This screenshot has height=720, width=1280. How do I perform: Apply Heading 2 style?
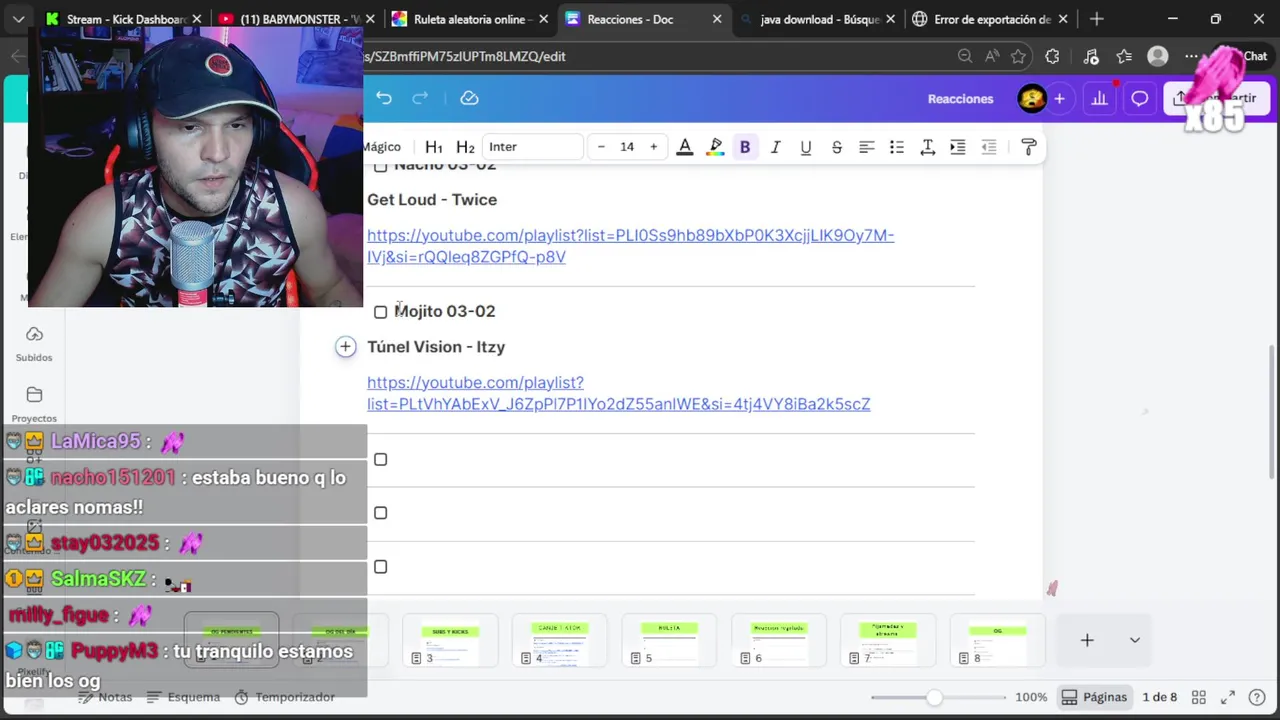[465, 147]
